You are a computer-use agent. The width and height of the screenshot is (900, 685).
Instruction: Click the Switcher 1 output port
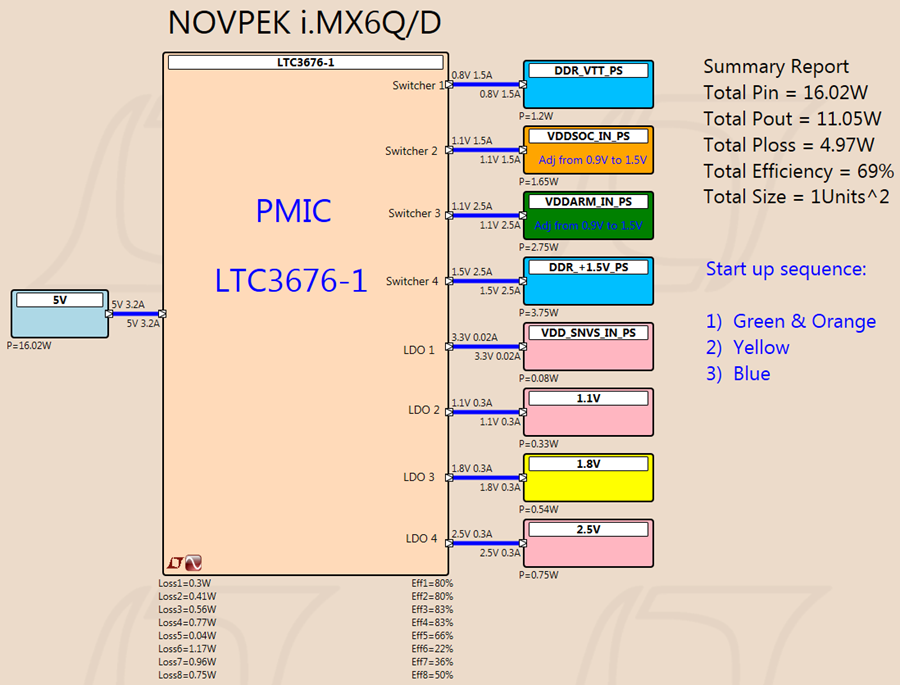click(x=449, y=84)
